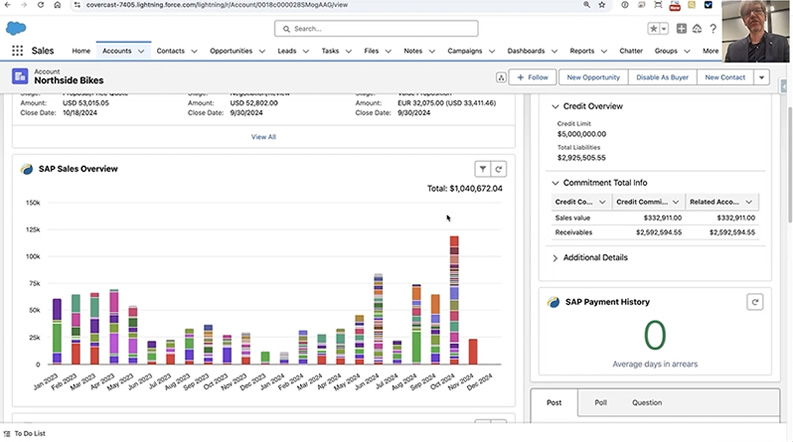The height and width of the screenshot is (442, 793).
Task: Click the browser home icon
Action: tap(57, 5)
